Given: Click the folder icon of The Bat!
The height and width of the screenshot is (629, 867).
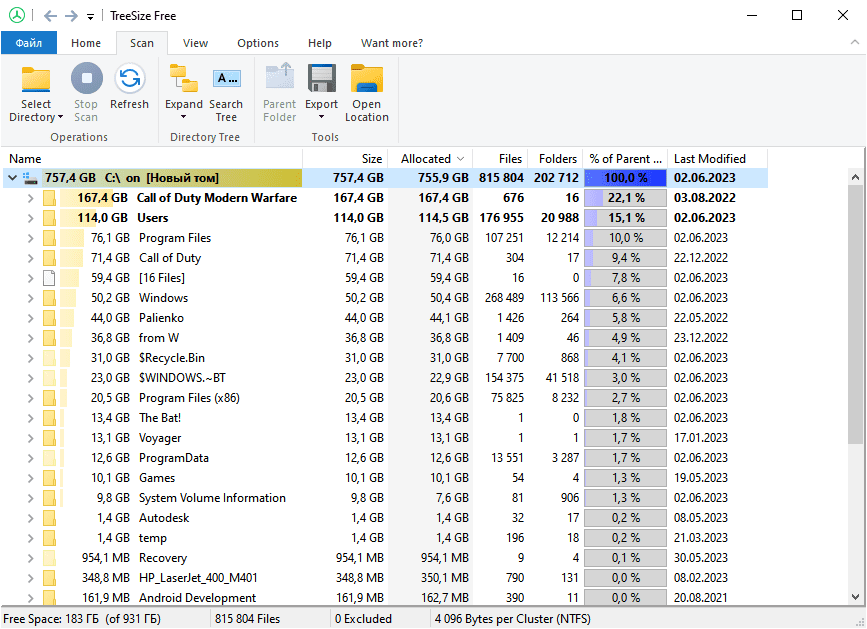Looking at the screenshot, I should pos(49,418).
